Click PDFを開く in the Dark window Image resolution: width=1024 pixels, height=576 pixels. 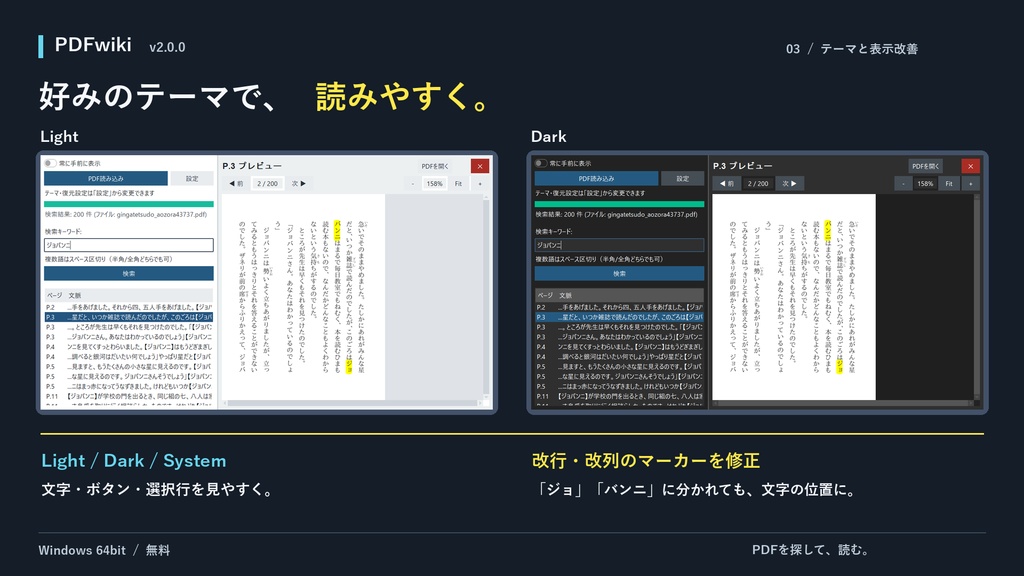click(x=925, y=166)
